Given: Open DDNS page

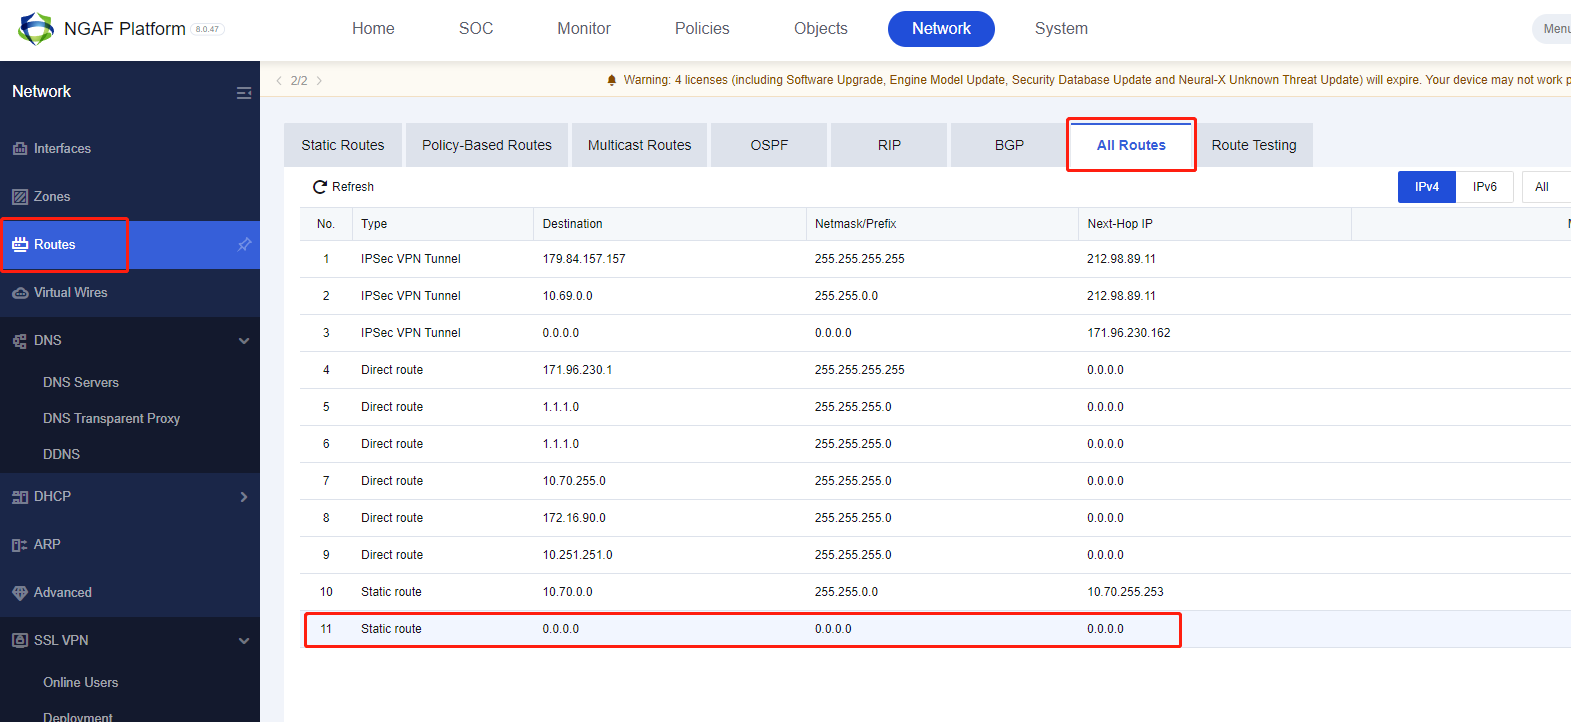Looking at the screenshot, I should 62,455.
